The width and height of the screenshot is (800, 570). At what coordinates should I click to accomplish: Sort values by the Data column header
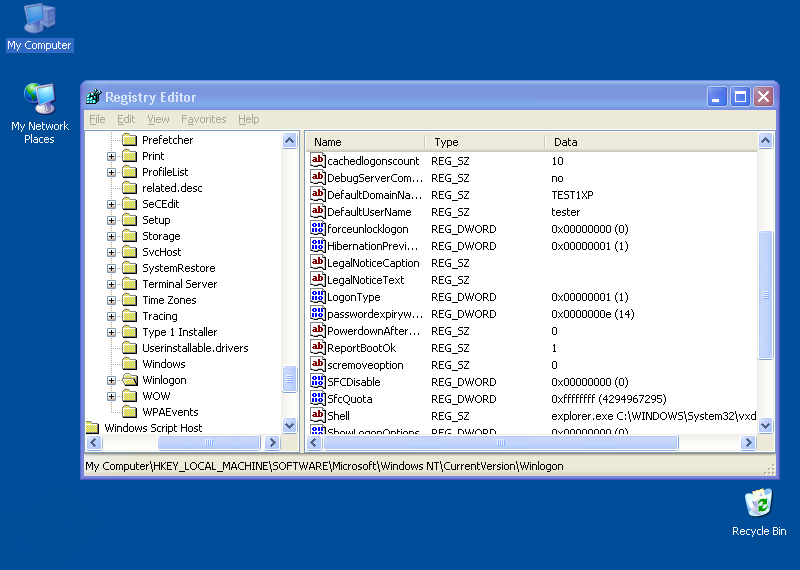tap(651, 142)
